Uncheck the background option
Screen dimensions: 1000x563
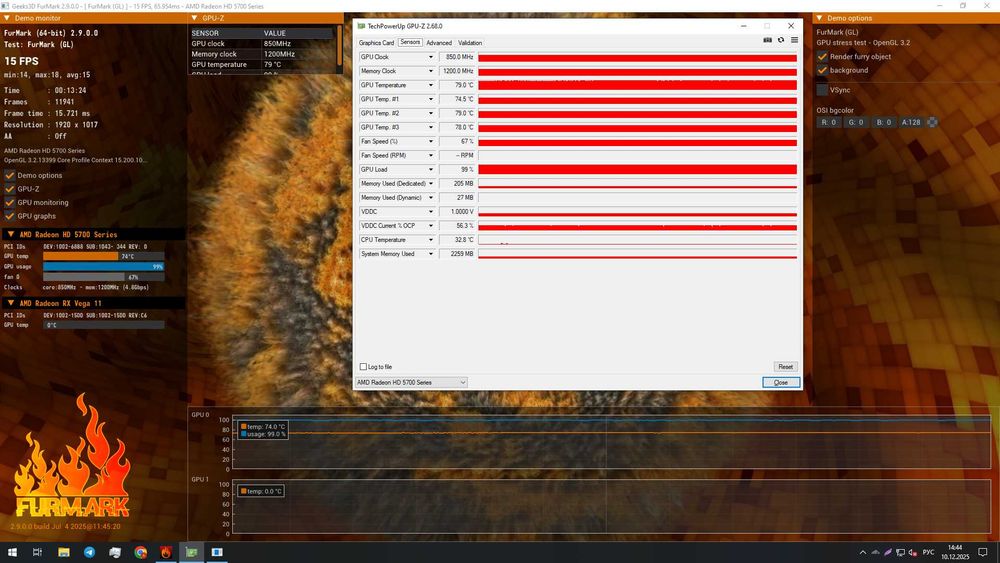[822, 70]
